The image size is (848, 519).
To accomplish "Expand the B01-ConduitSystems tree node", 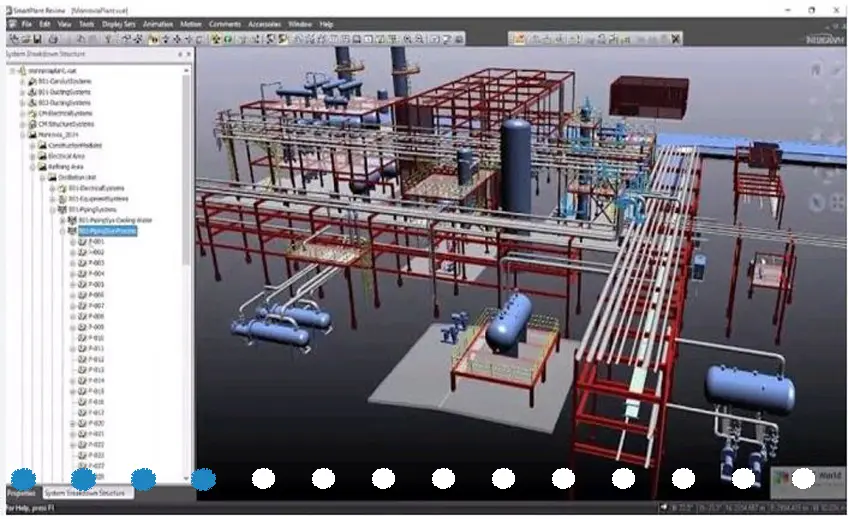I will (x=23, y=82).
